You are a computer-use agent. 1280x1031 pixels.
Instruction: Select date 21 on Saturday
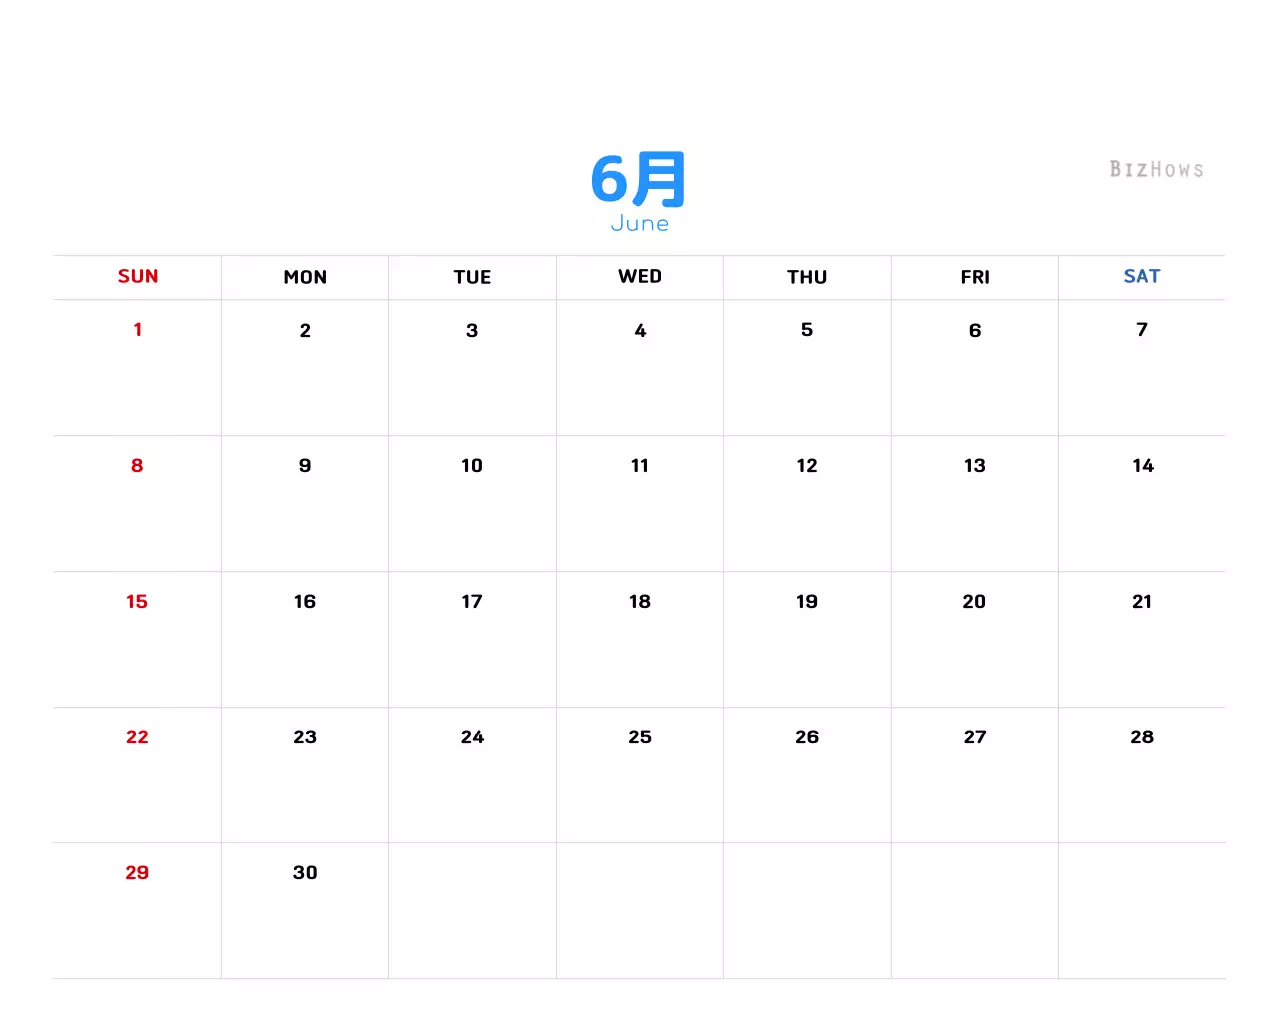[x=1141, y=602]
